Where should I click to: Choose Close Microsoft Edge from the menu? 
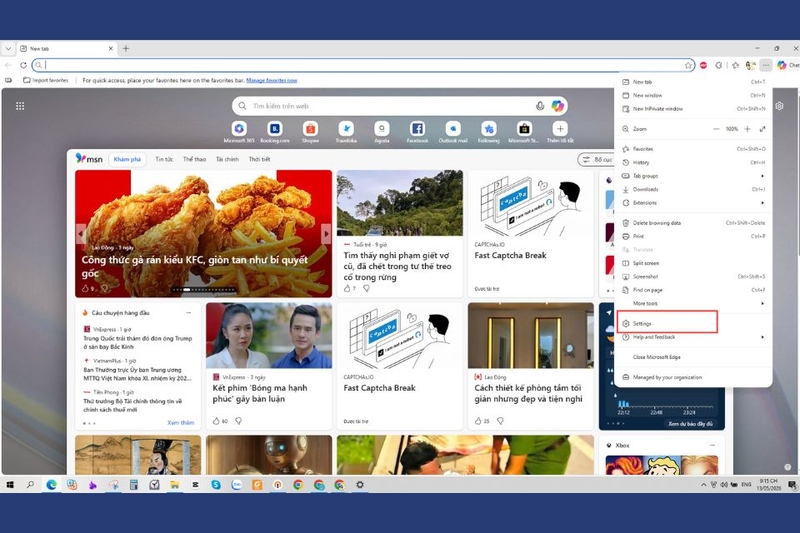pos(693,357)
